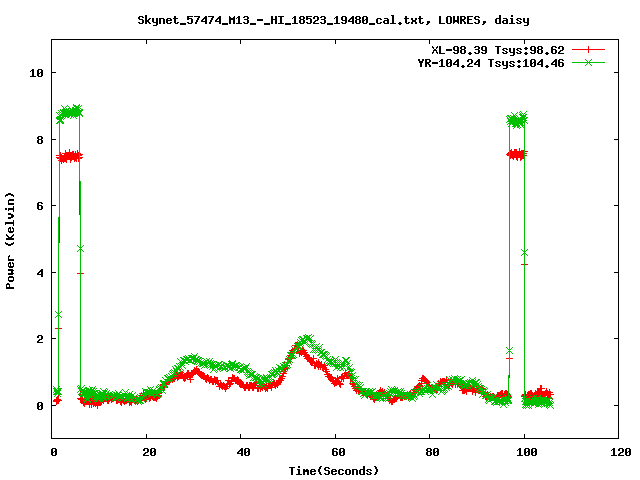Image resolution: width=640 pixels, height=480 pixels.
Task: Click the y-axis tick label 8
Action: point(40,140)
